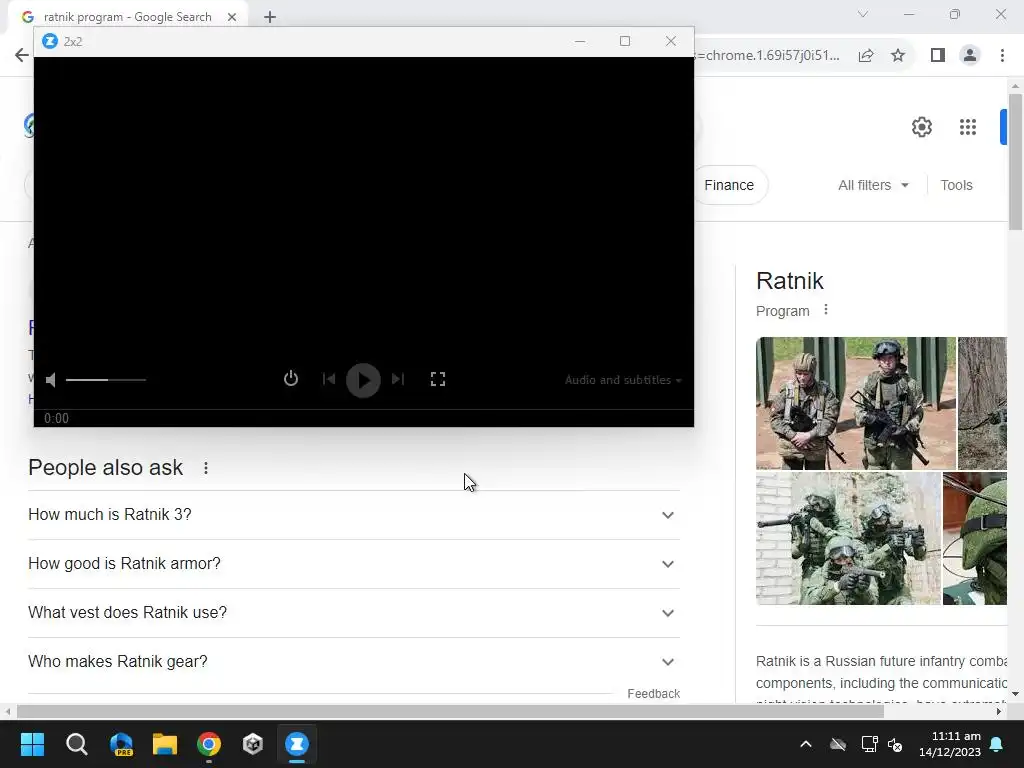Open search Tools
The height and width of the screenshot is (768, 1024).
click(956, 185)
